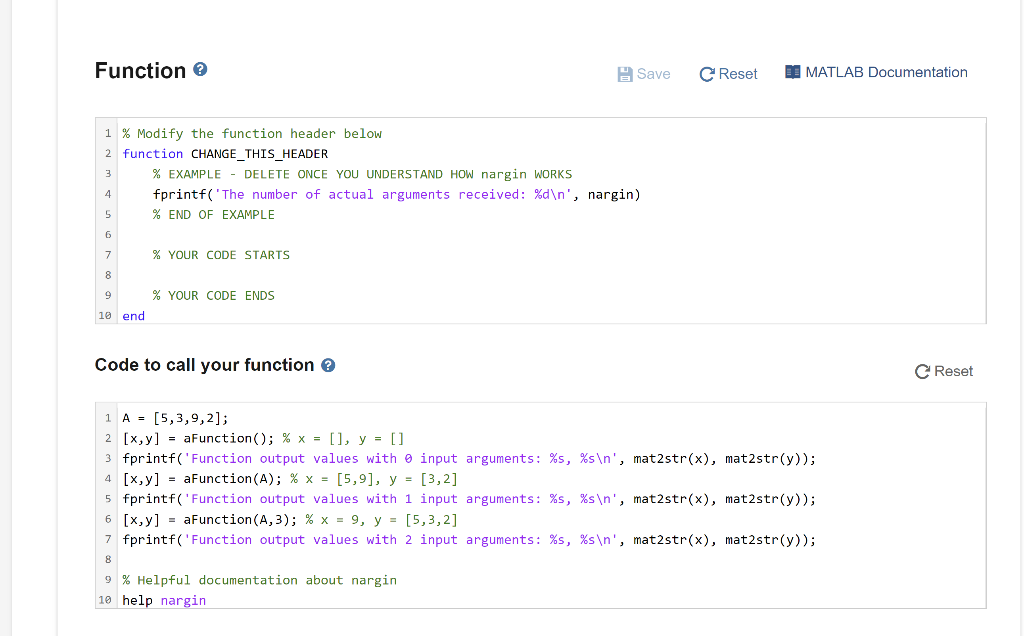Reset the code that calls your function
The height and width of the screenshot is (636, 1024).
(x=943, y=370)
